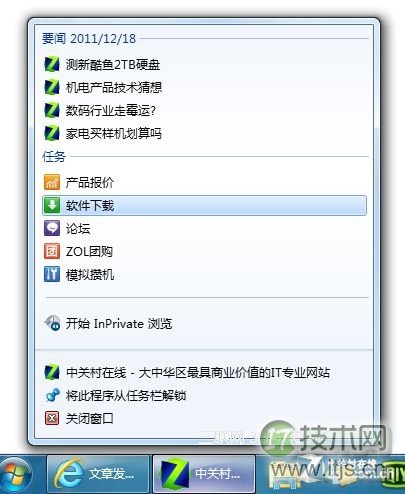The image size is (405, 494).
Task: Choose 软件下载 from the task list
Action: coord(205,205)
